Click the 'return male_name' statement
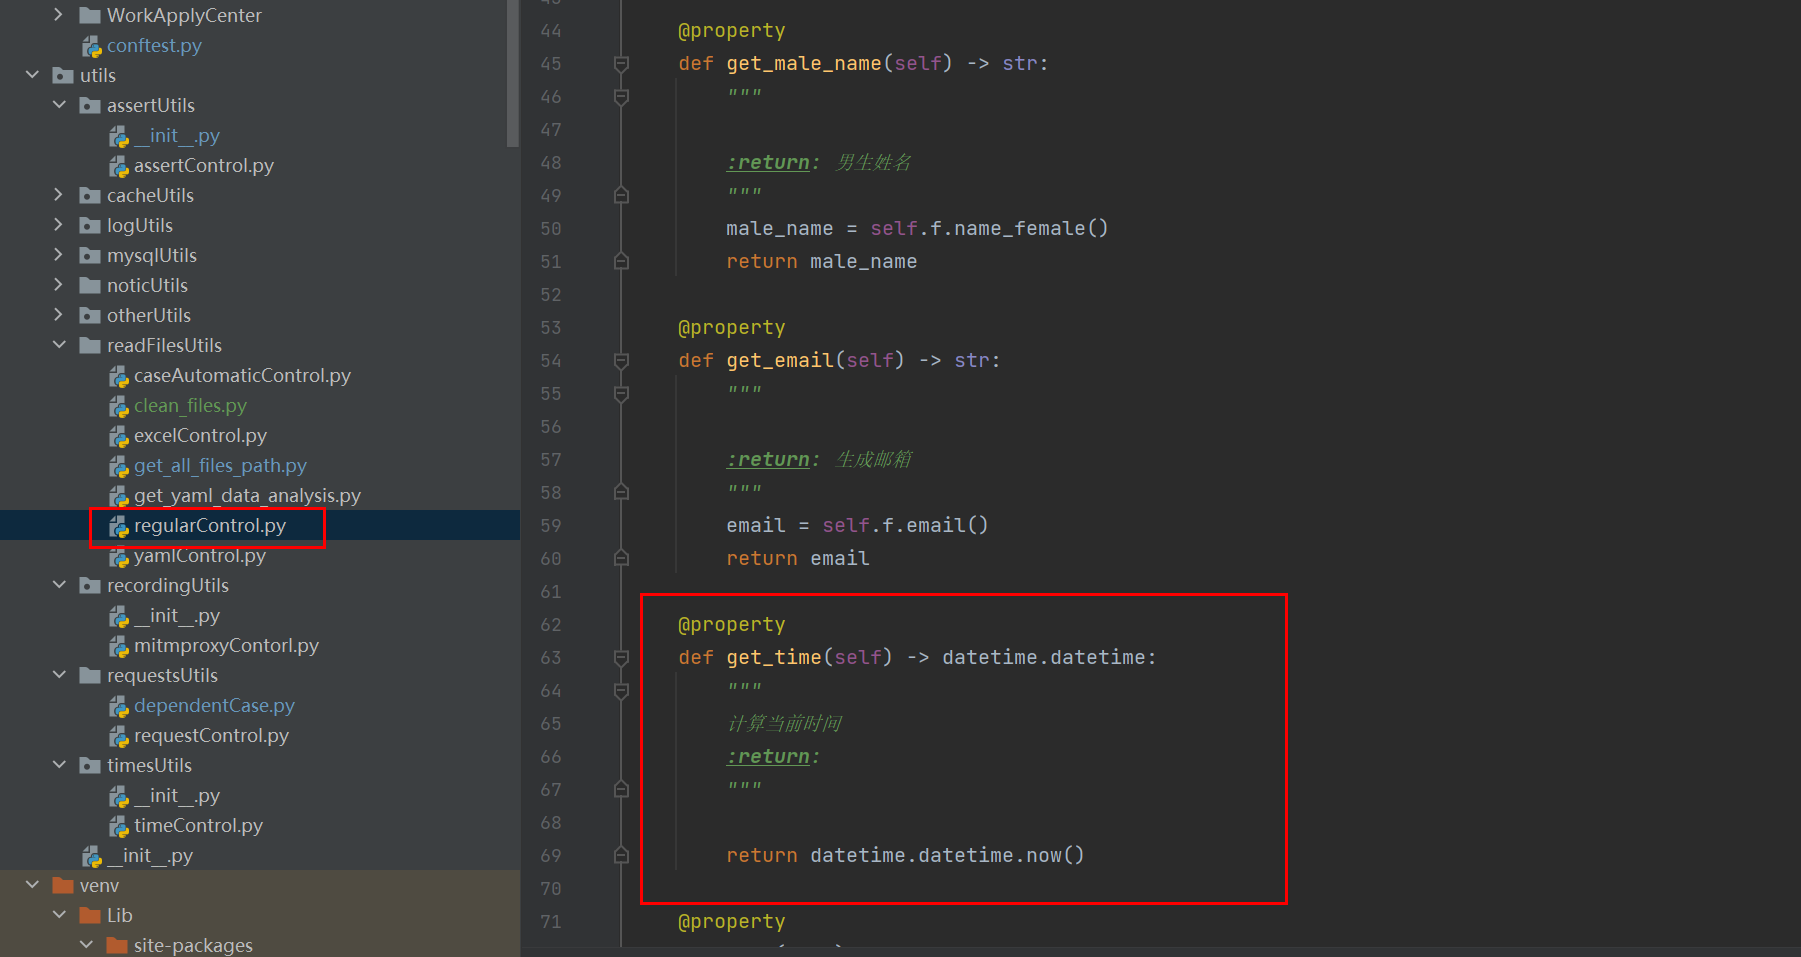 [821, 262]
